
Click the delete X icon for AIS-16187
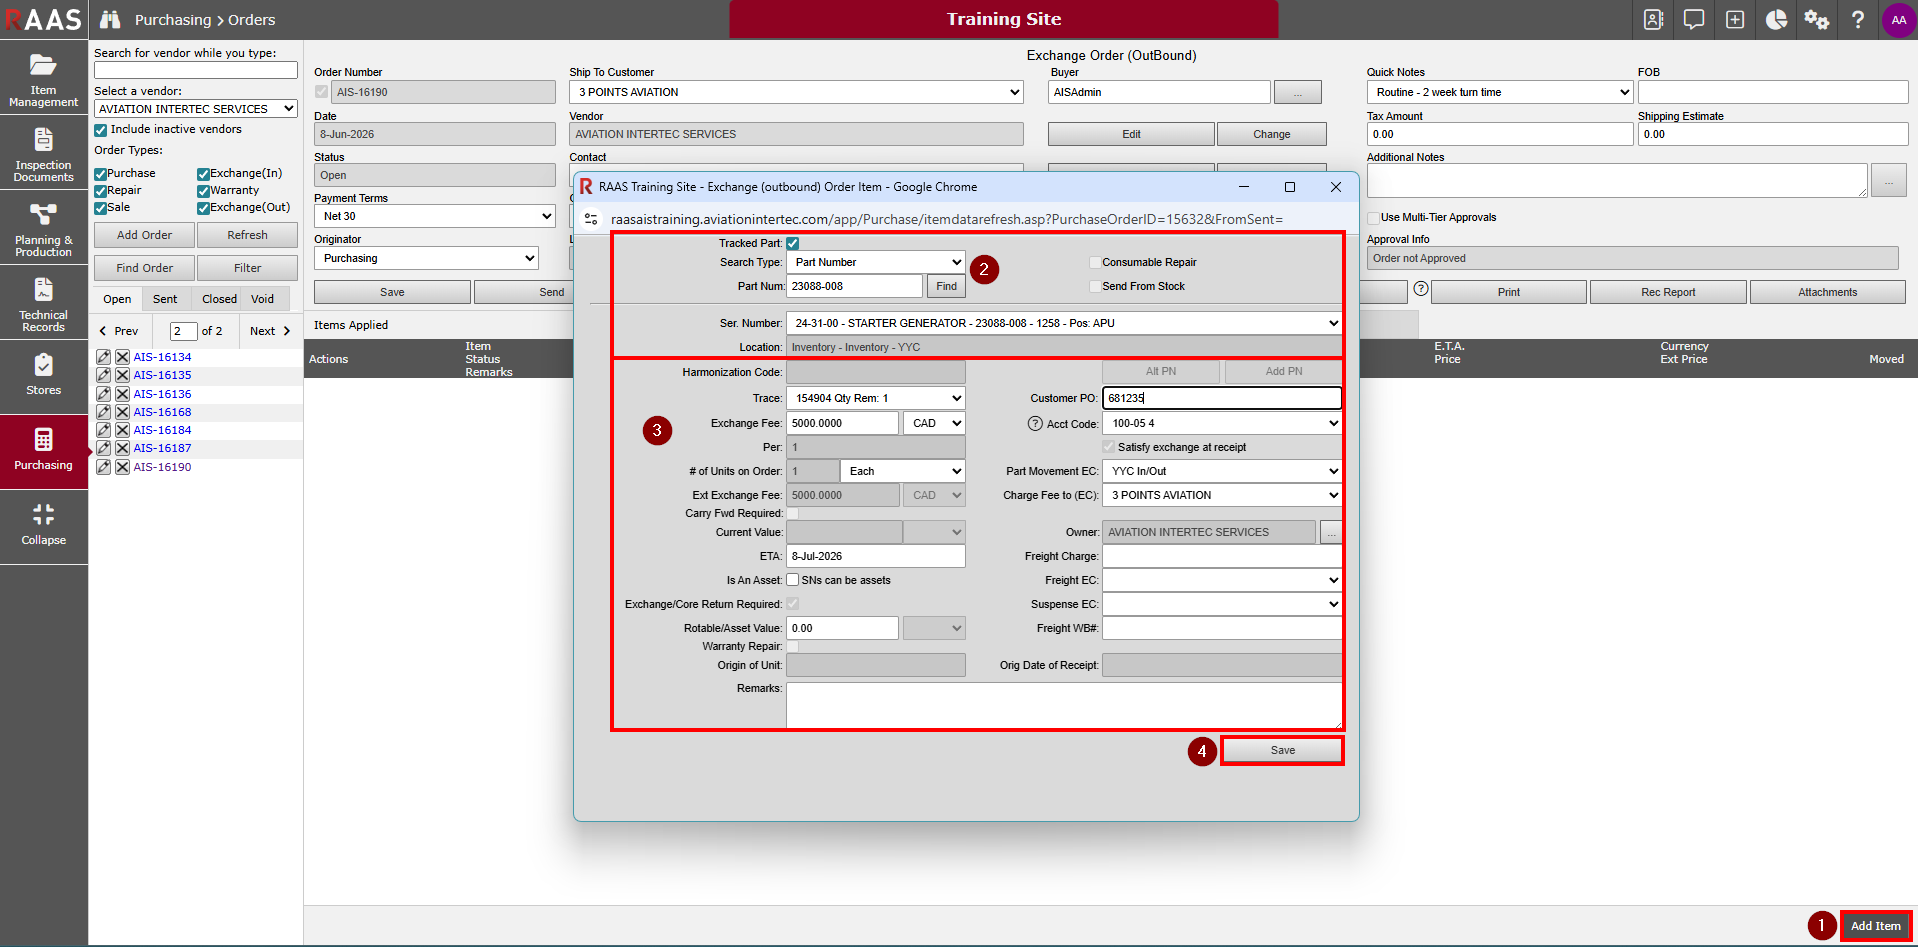[x=122, y=448]
